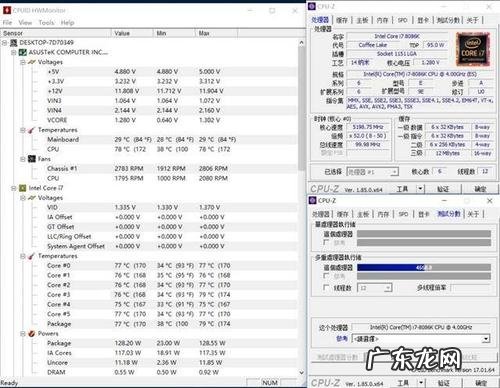Enable the 线程数 threads checkbox
This screenshot has height=388, width=500.
tap(326, 288)
